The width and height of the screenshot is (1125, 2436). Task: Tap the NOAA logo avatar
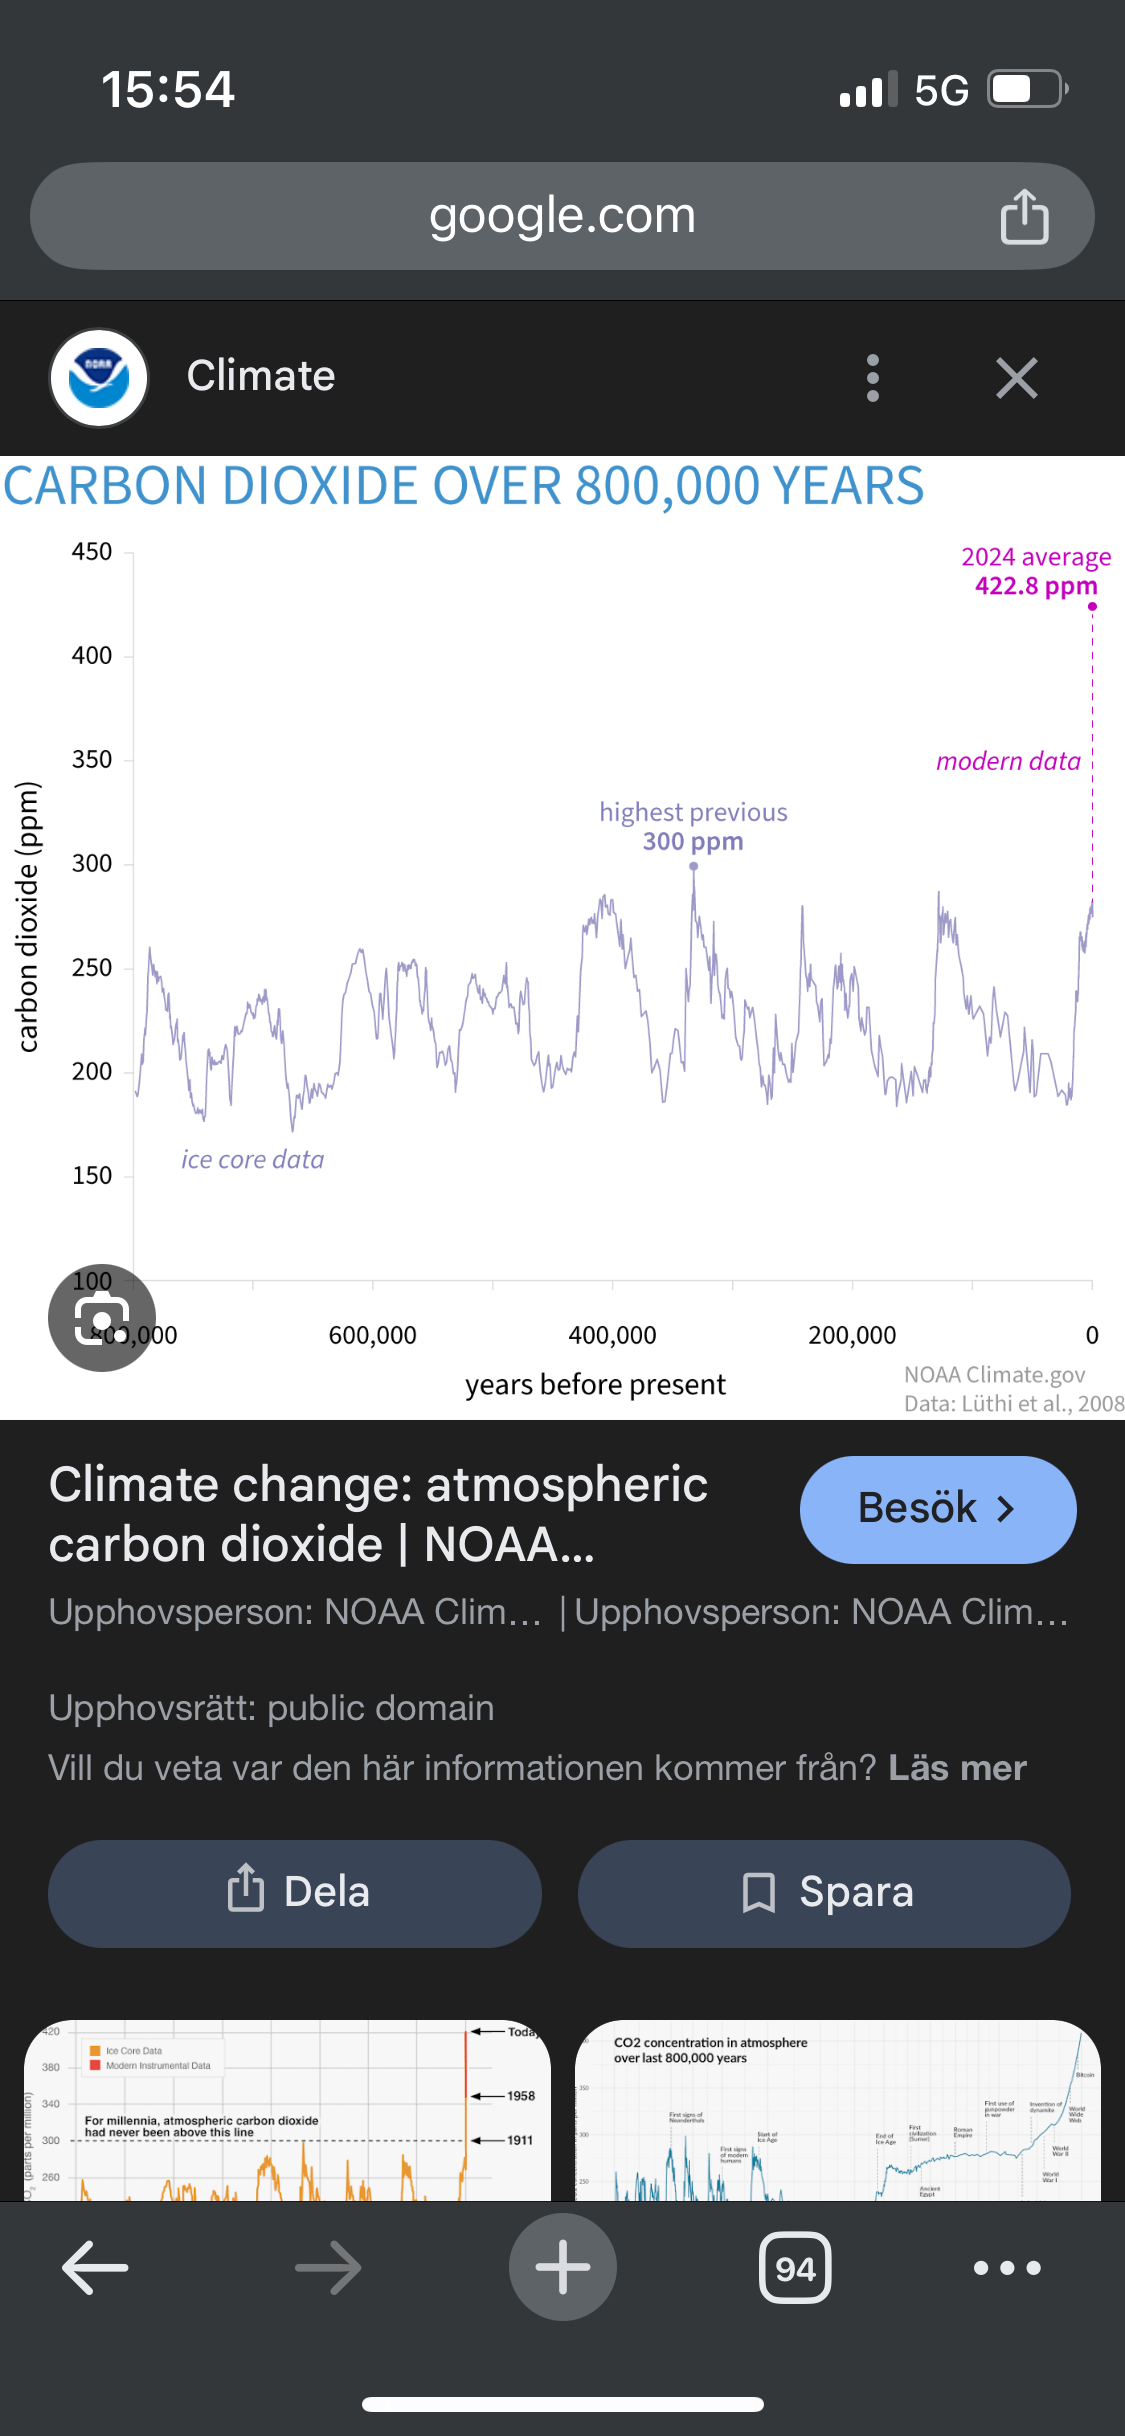click(99, 378)
